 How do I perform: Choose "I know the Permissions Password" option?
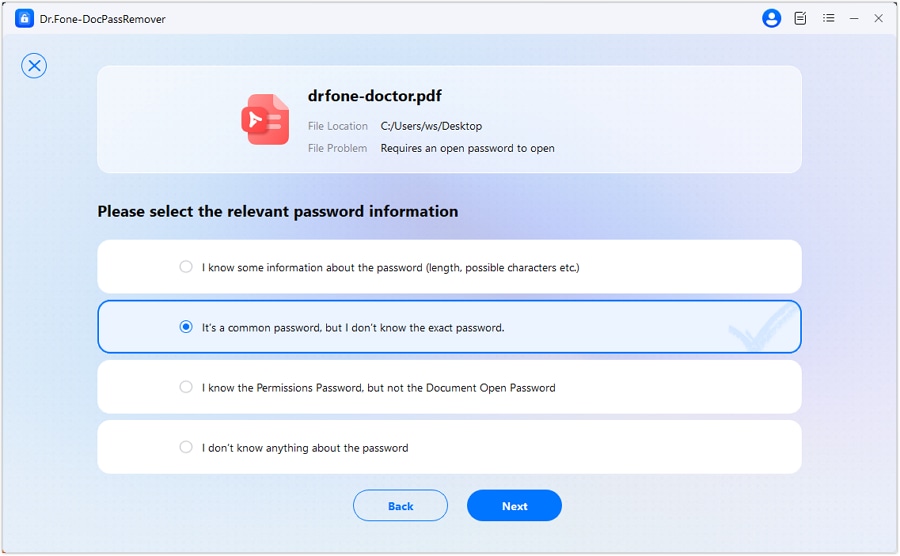pyautogui.click(x=186, y=387)
